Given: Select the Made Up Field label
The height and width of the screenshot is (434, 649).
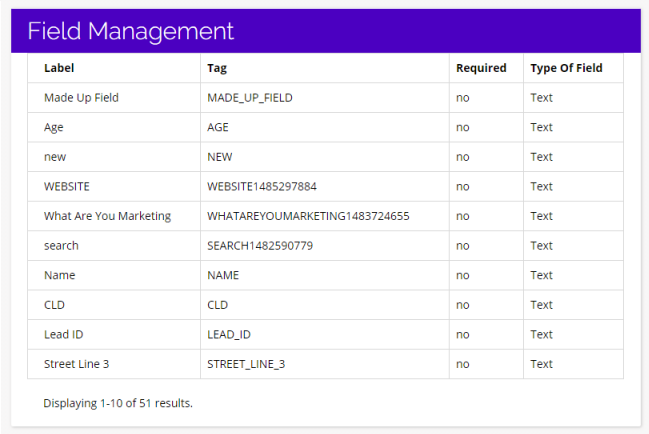Looking at the screenshot, I should [82, 98].
